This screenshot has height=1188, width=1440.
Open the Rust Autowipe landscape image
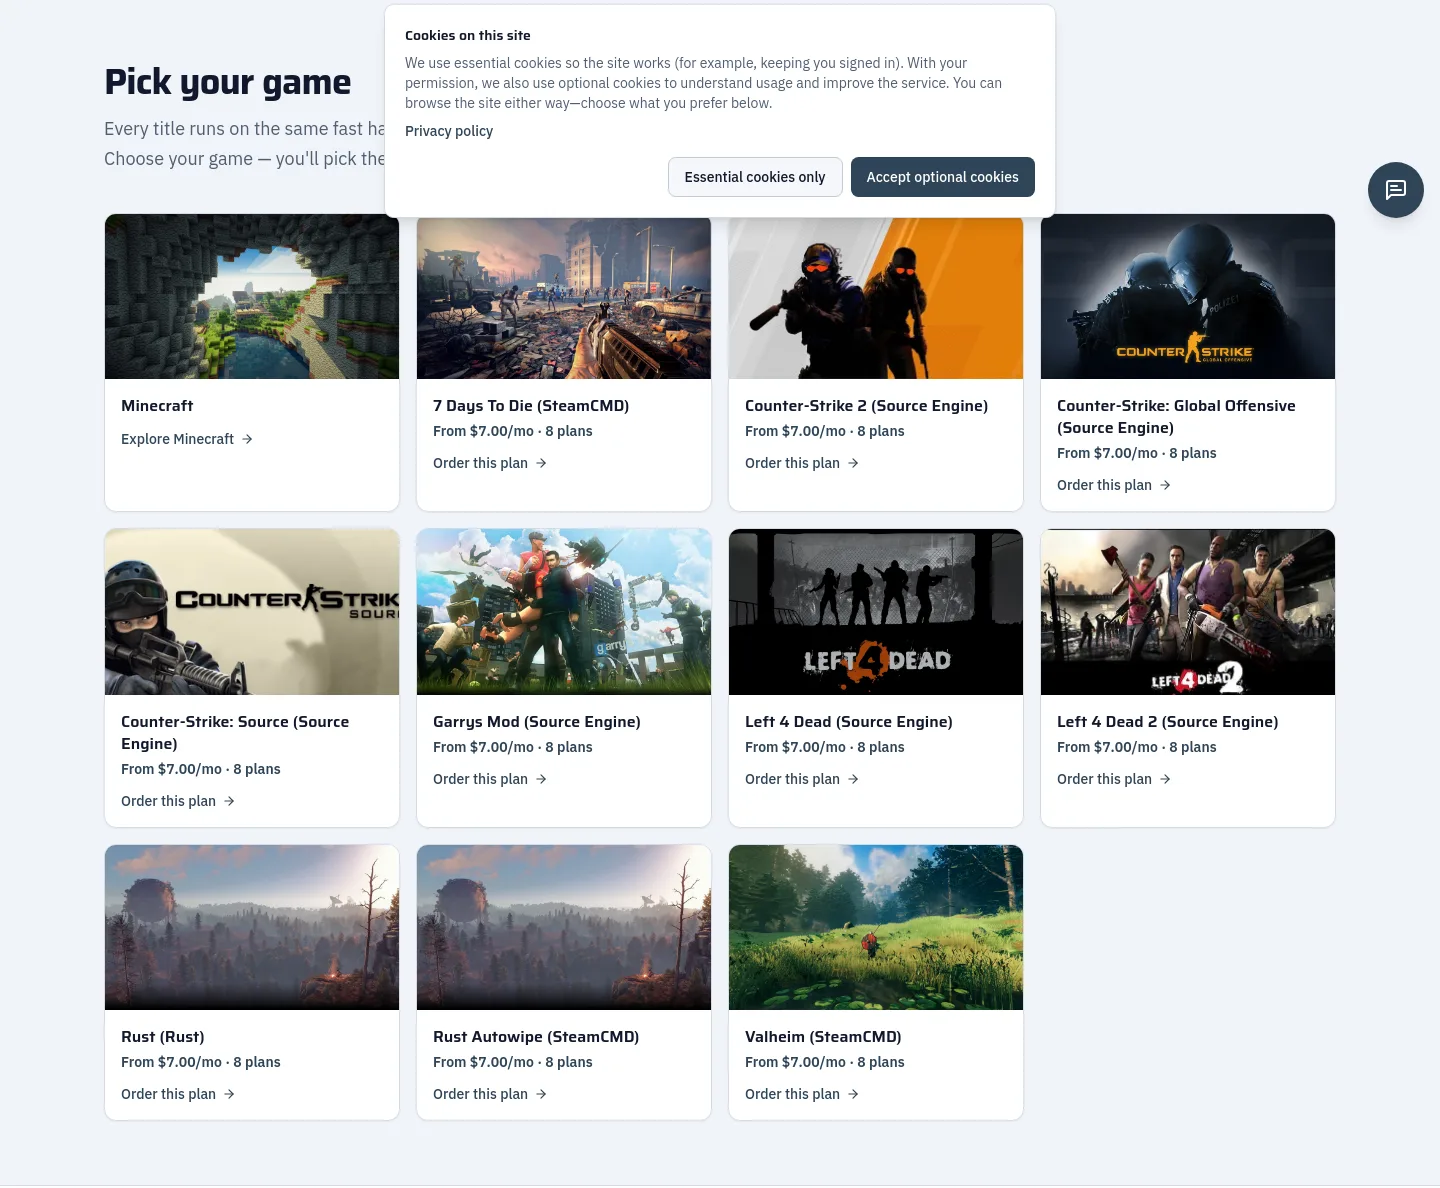564,927
